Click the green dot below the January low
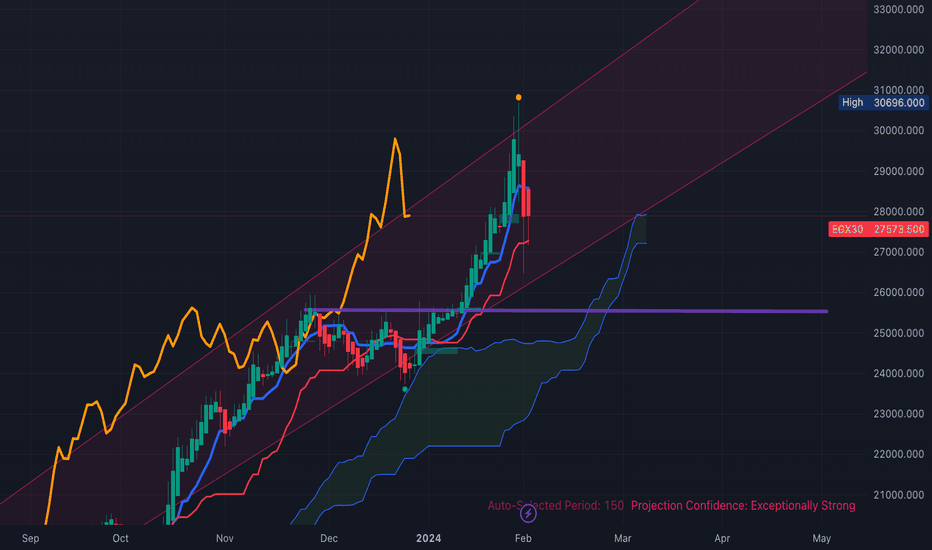The height and width of the screenshot is (550, 932). click(x=405, y=389)
